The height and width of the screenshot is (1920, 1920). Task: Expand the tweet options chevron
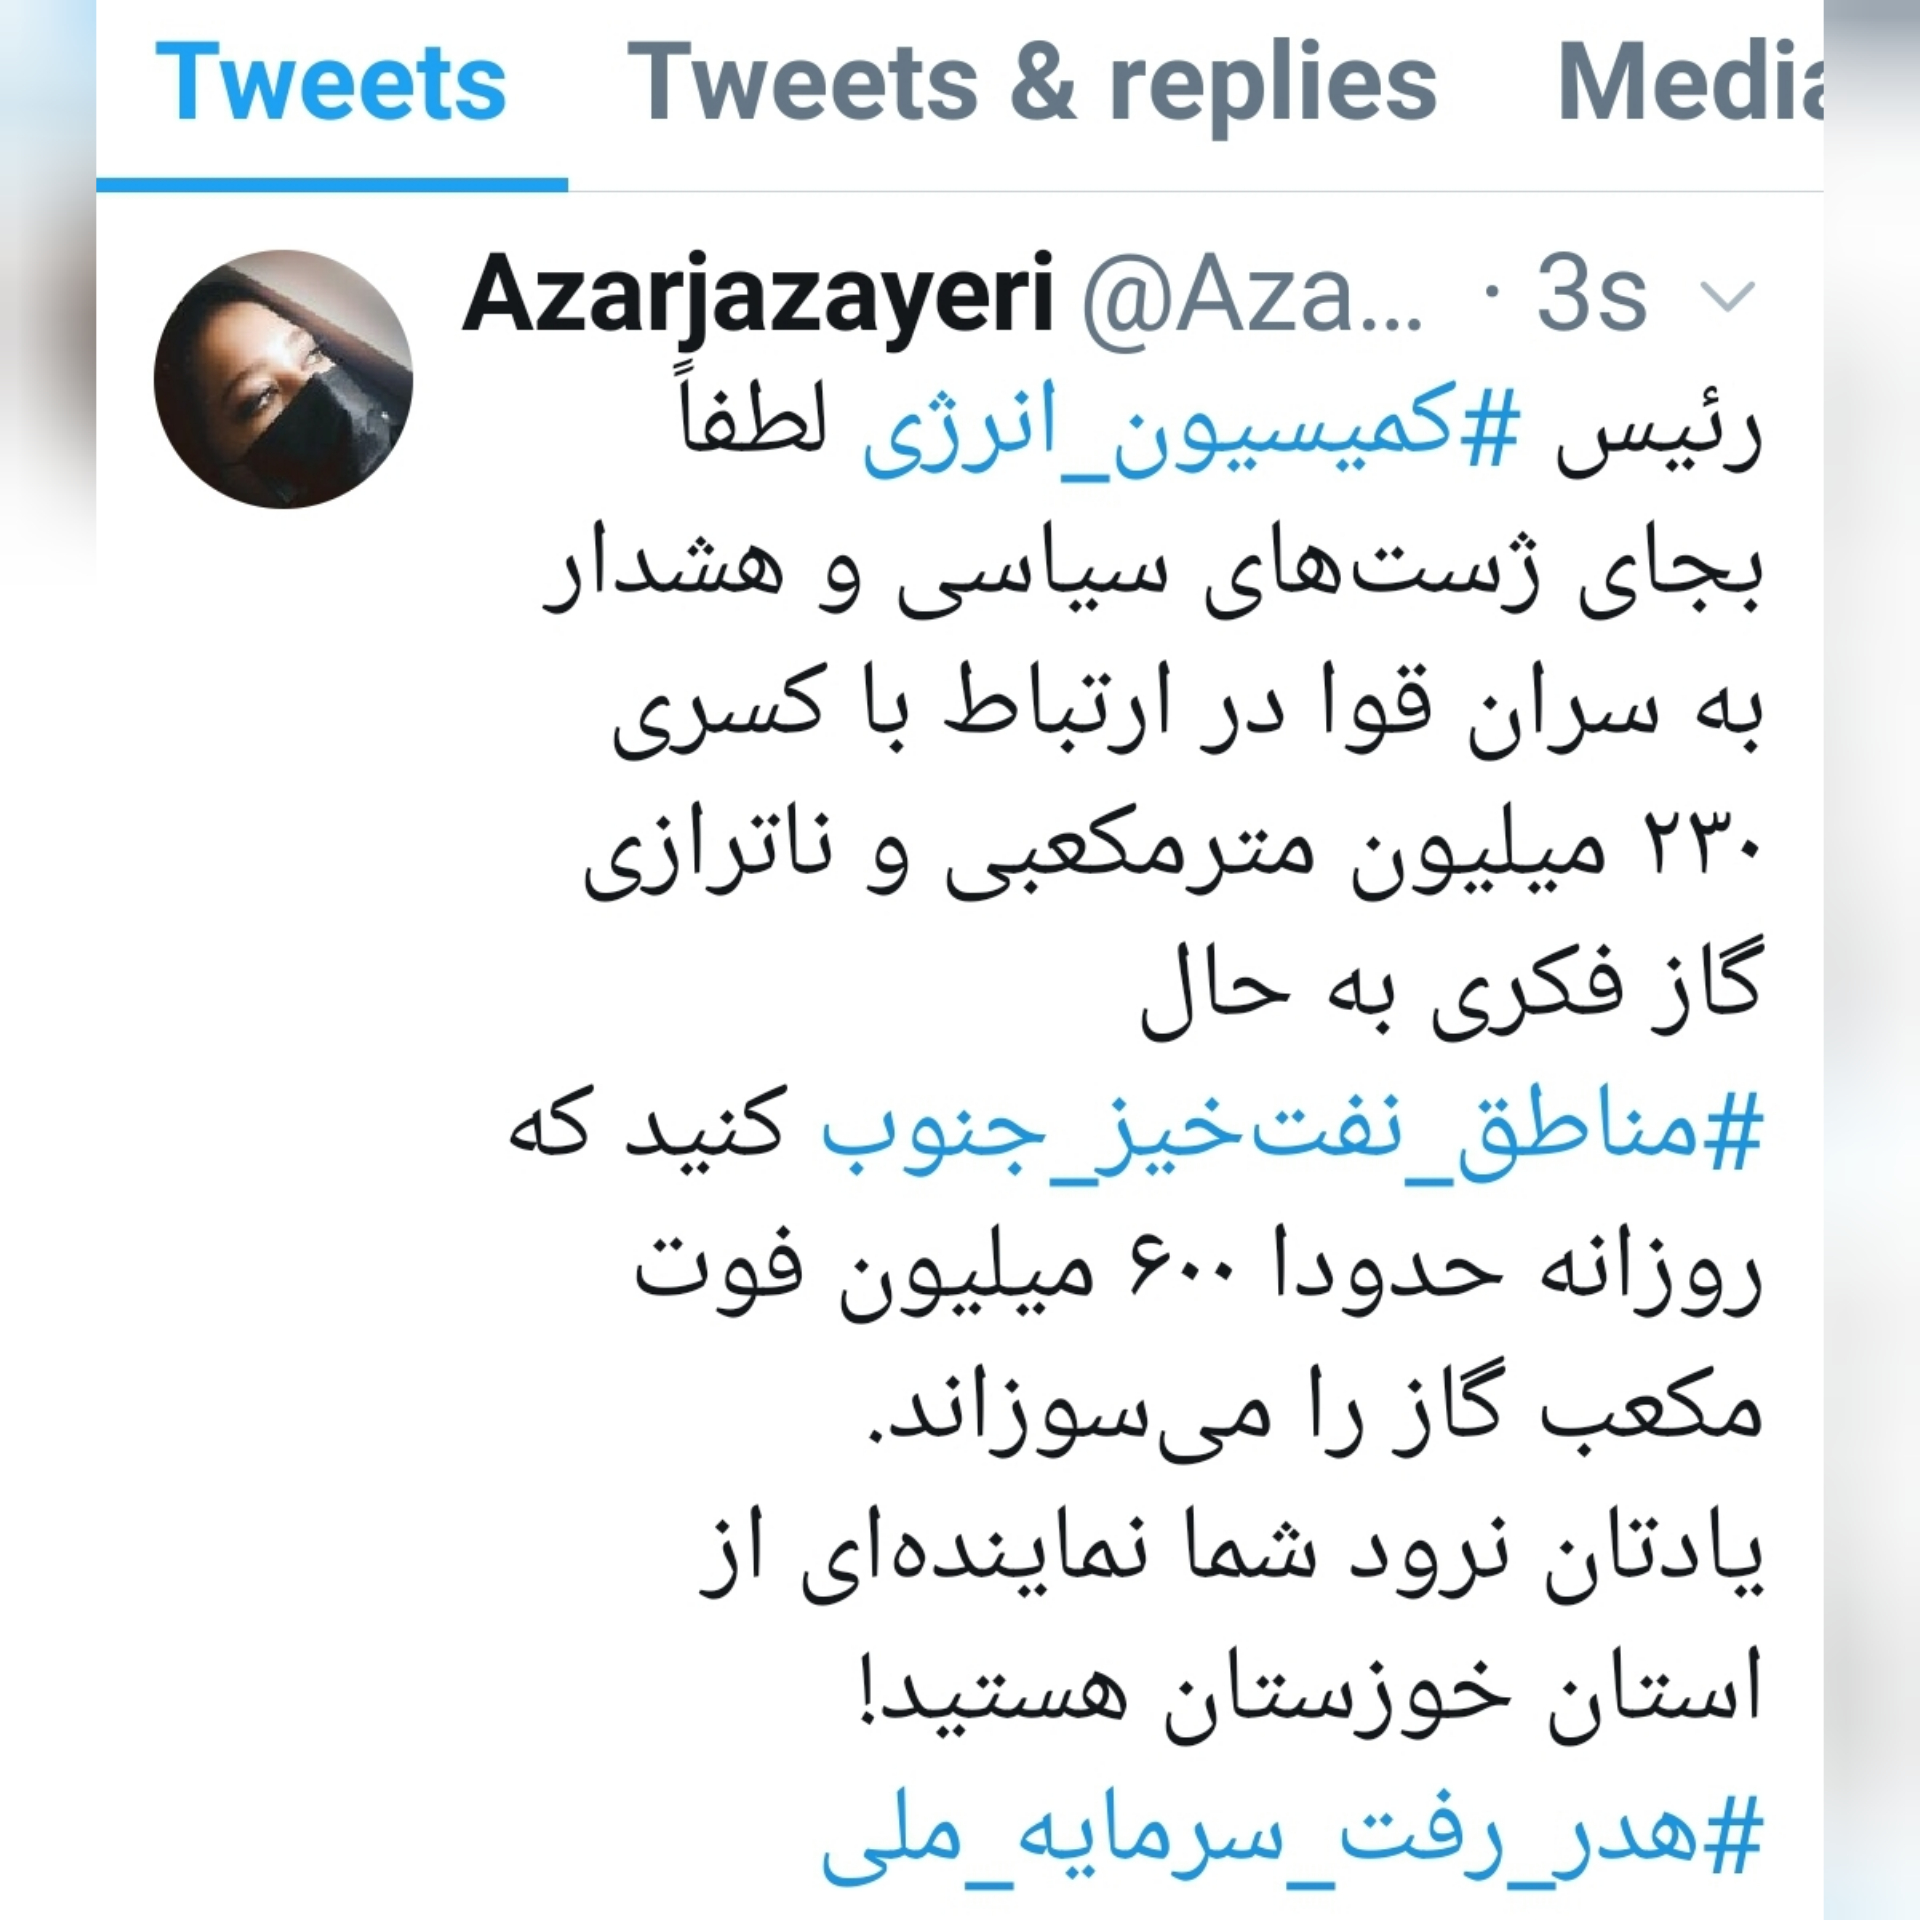[1726, 295]
